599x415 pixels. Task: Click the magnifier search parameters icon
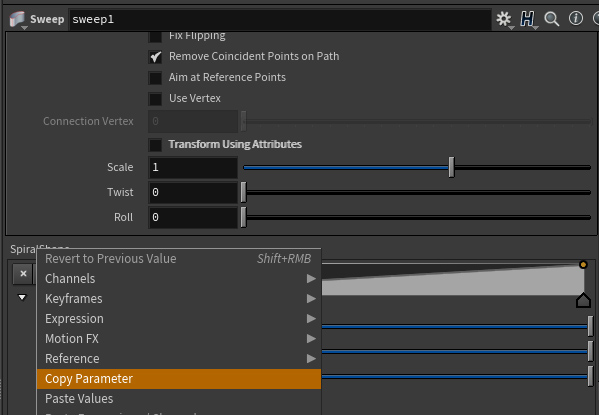pos(552,19)
